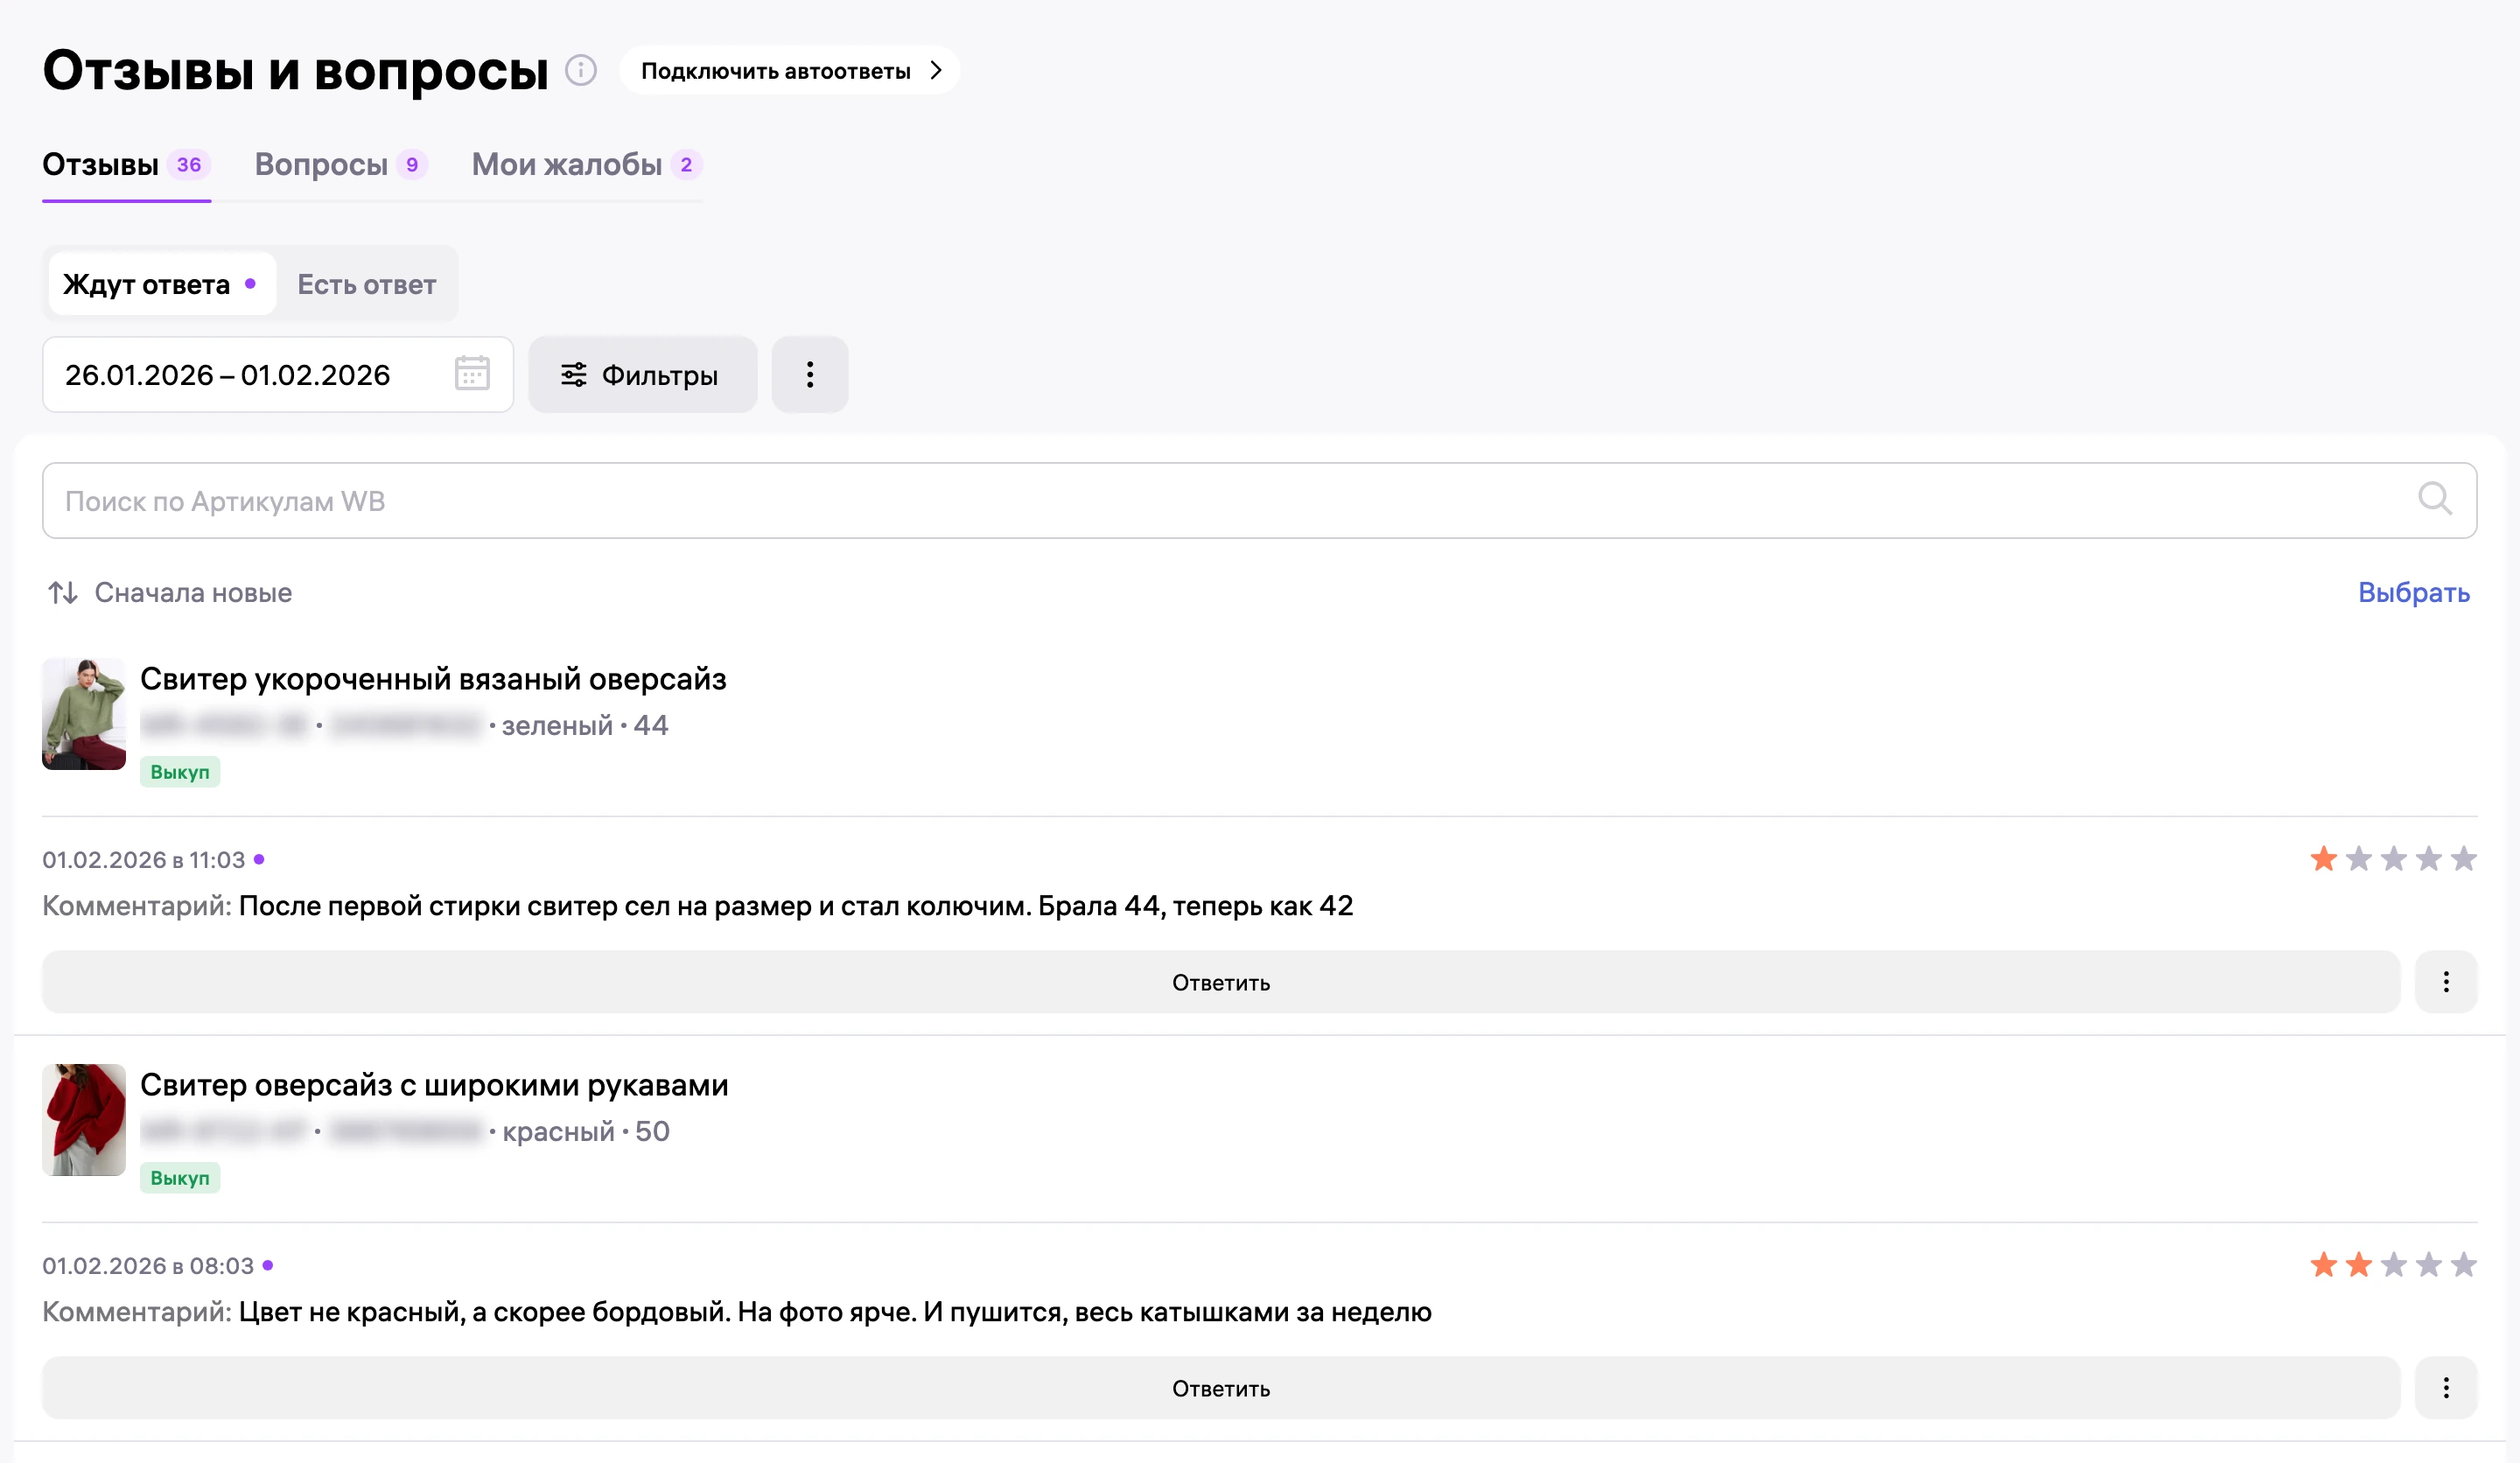Viewport: 2520px width, 1463px height.
Task: Open the Мои жалобы tab
Action: click(x=587, y=164)
